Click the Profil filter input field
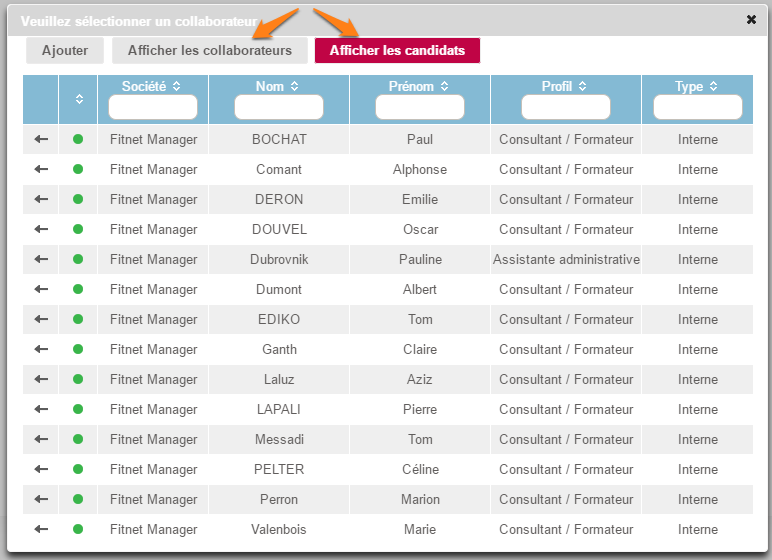772x560 pixels. coord(565,107)
